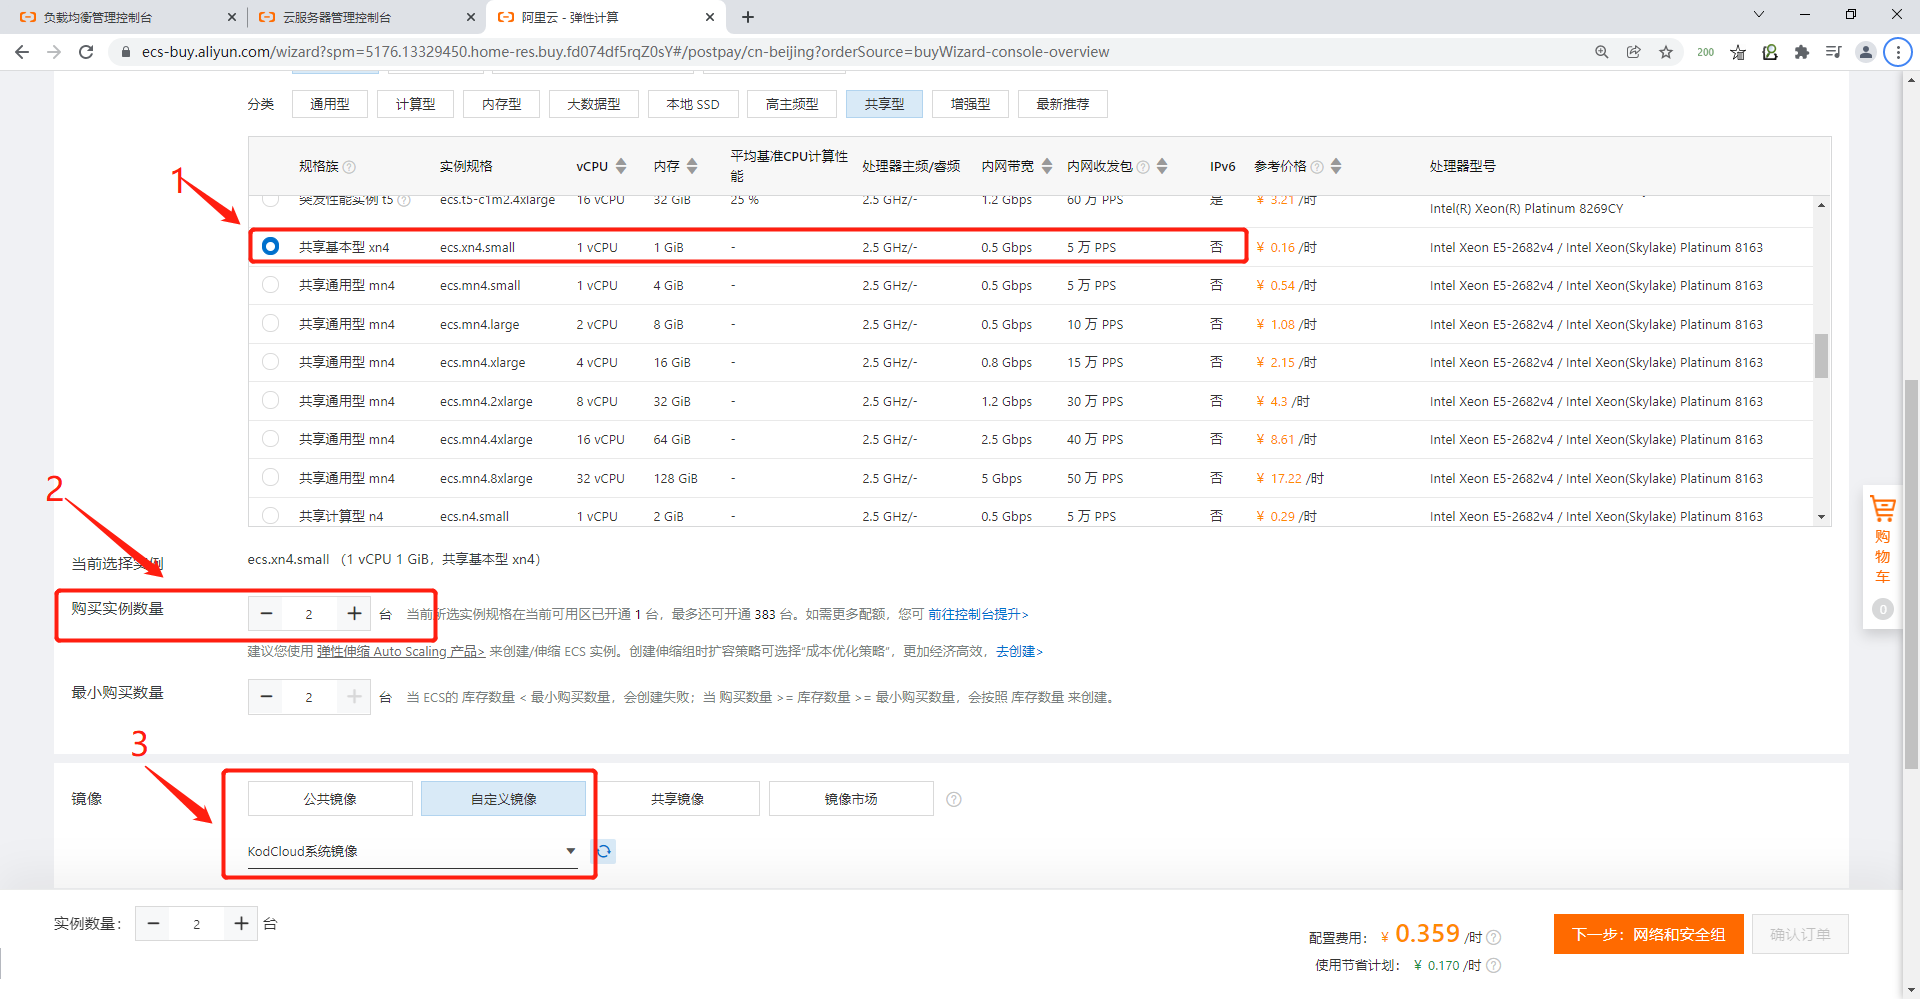
Task: Switch to the 计算型 category tab
Action: click(x=415, y=104)
